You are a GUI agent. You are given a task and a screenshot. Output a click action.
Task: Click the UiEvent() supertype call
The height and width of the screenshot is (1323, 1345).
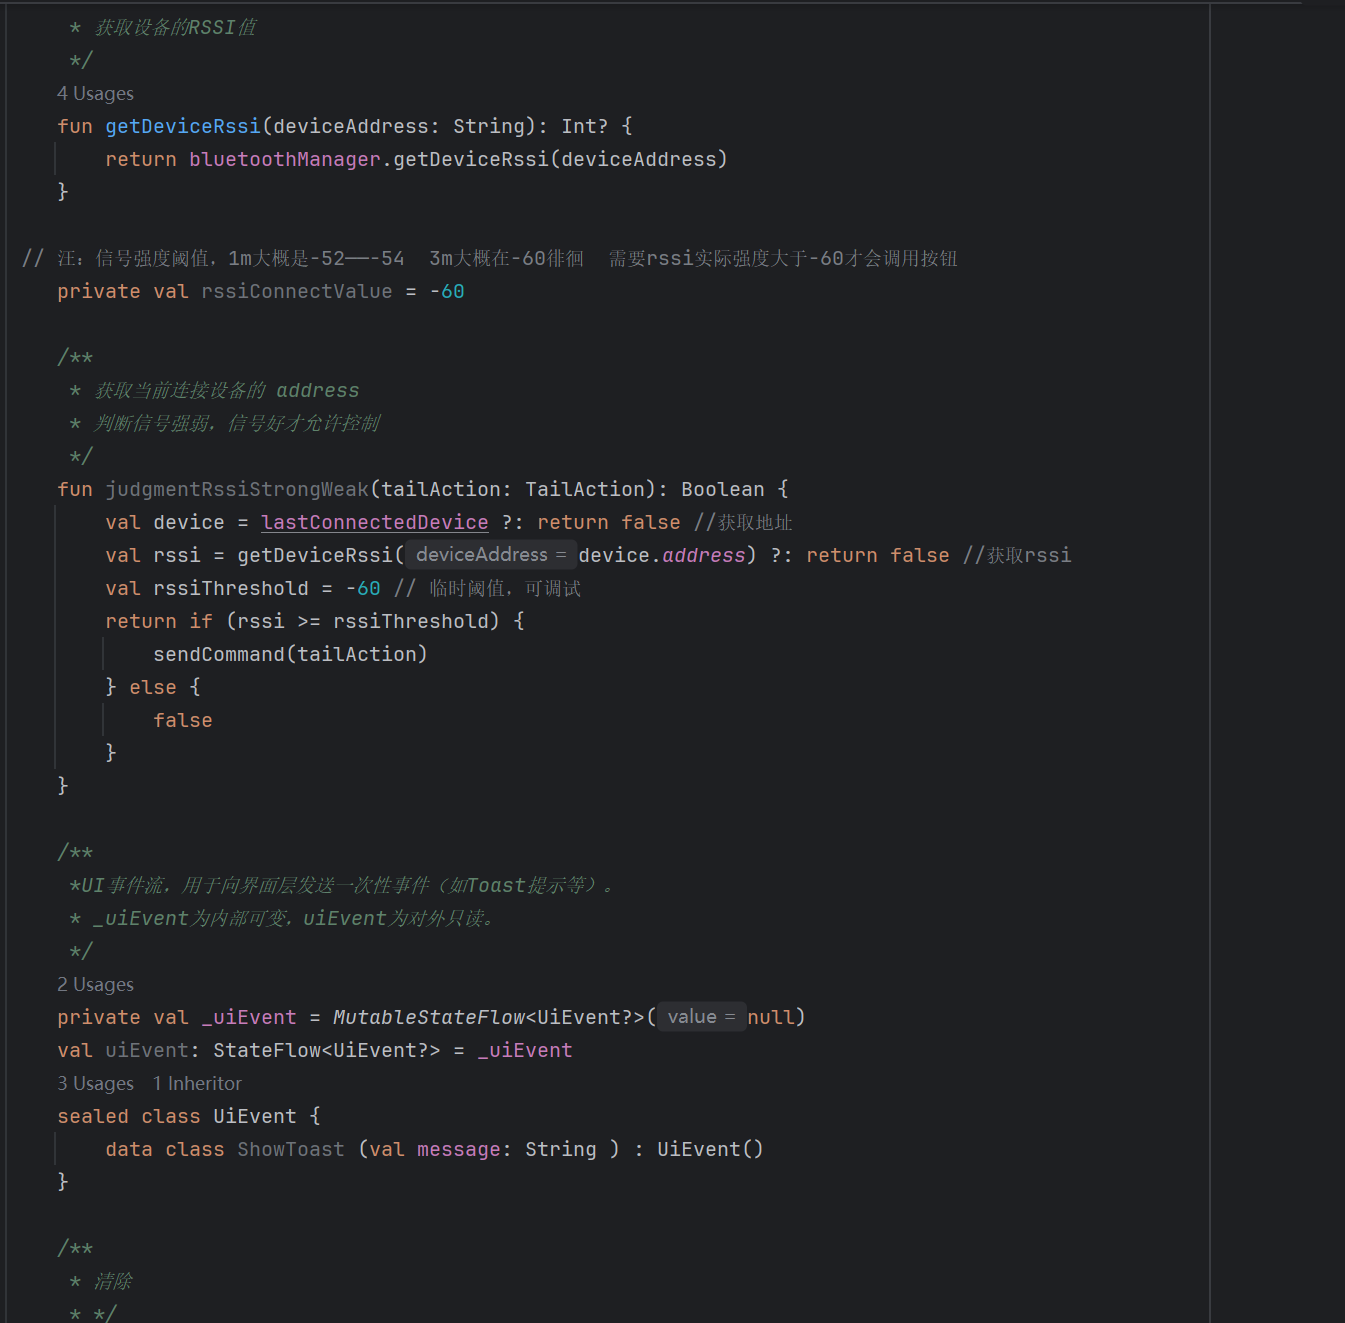click(710, 1149)
